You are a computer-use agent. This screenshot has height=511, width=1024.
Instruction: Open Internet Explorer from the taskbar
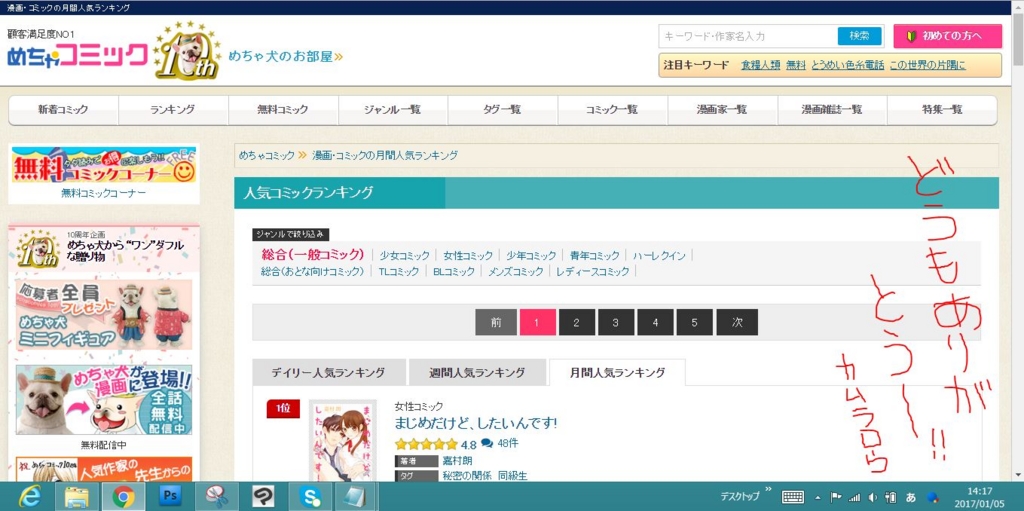click(29, 498)
